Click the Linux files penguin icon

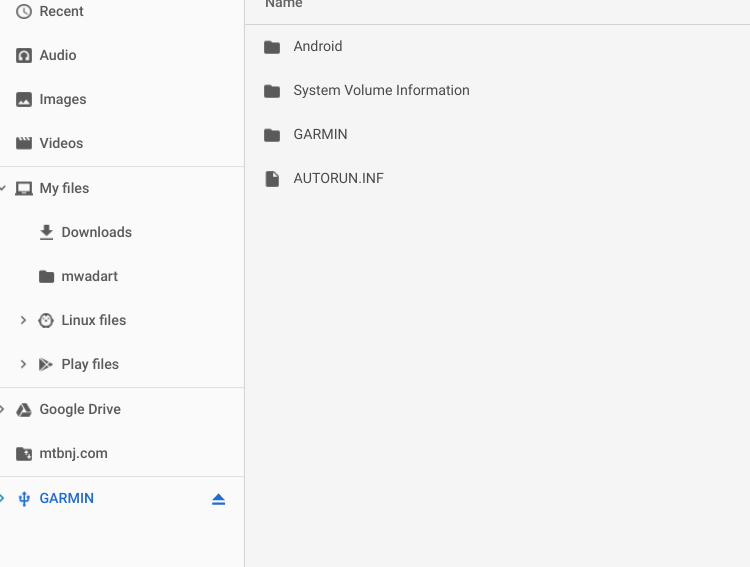[46, 321]
